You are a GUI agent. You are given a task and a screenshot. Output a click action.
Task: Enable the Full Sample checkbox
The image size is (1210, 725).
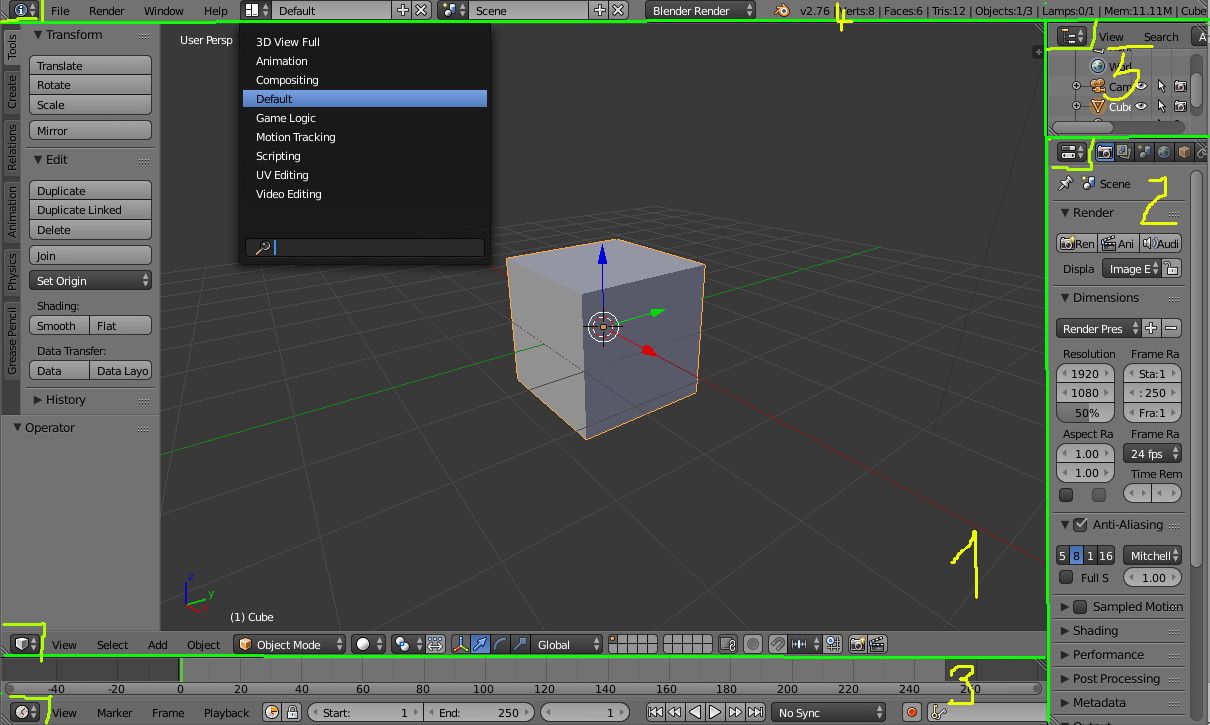(x=1066, y=578)
